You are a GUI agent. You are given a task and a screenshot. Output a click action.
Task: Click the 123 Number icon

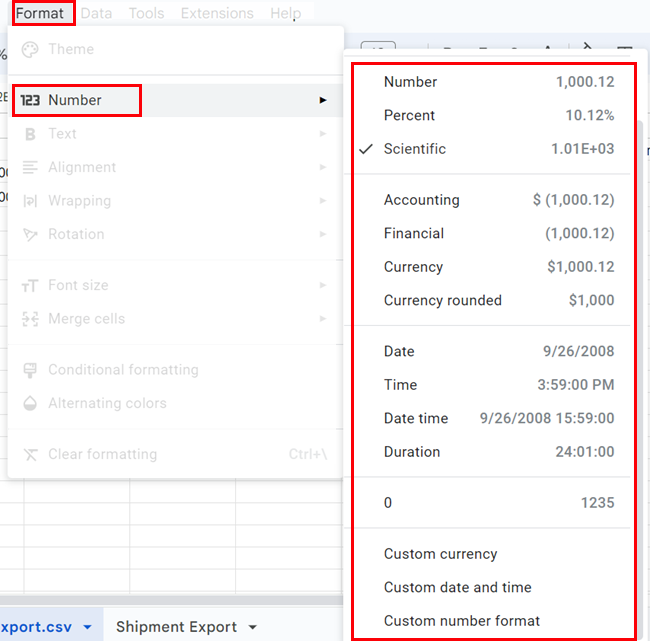[x=30, y=100]
